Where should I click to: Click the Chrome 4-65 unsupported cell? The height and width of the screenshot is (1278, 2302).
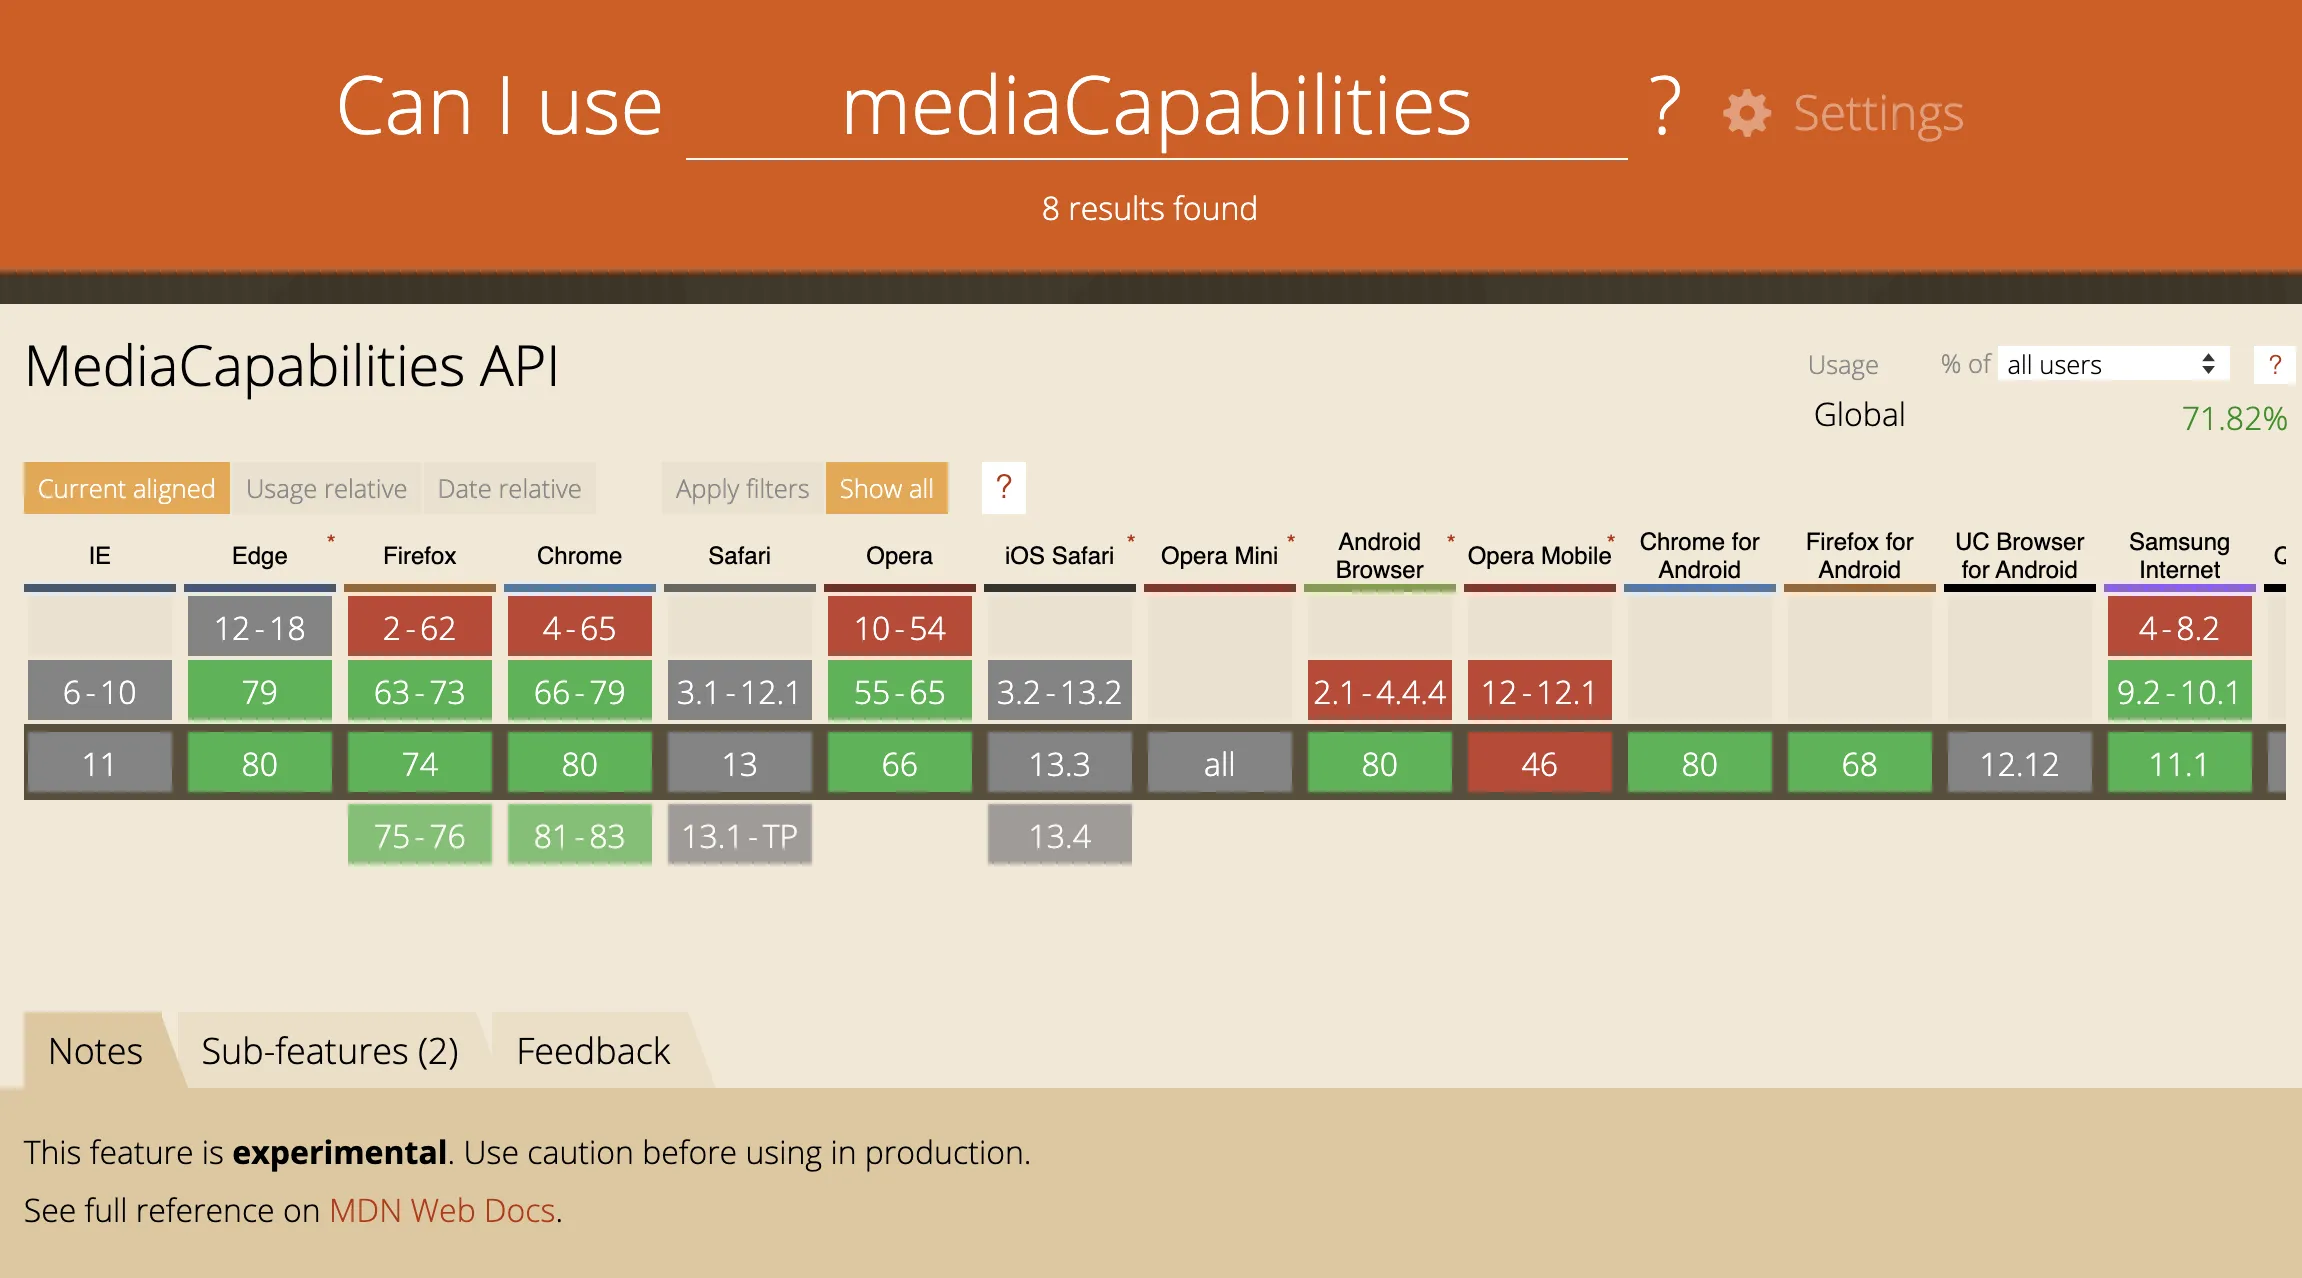coord(580,627)
